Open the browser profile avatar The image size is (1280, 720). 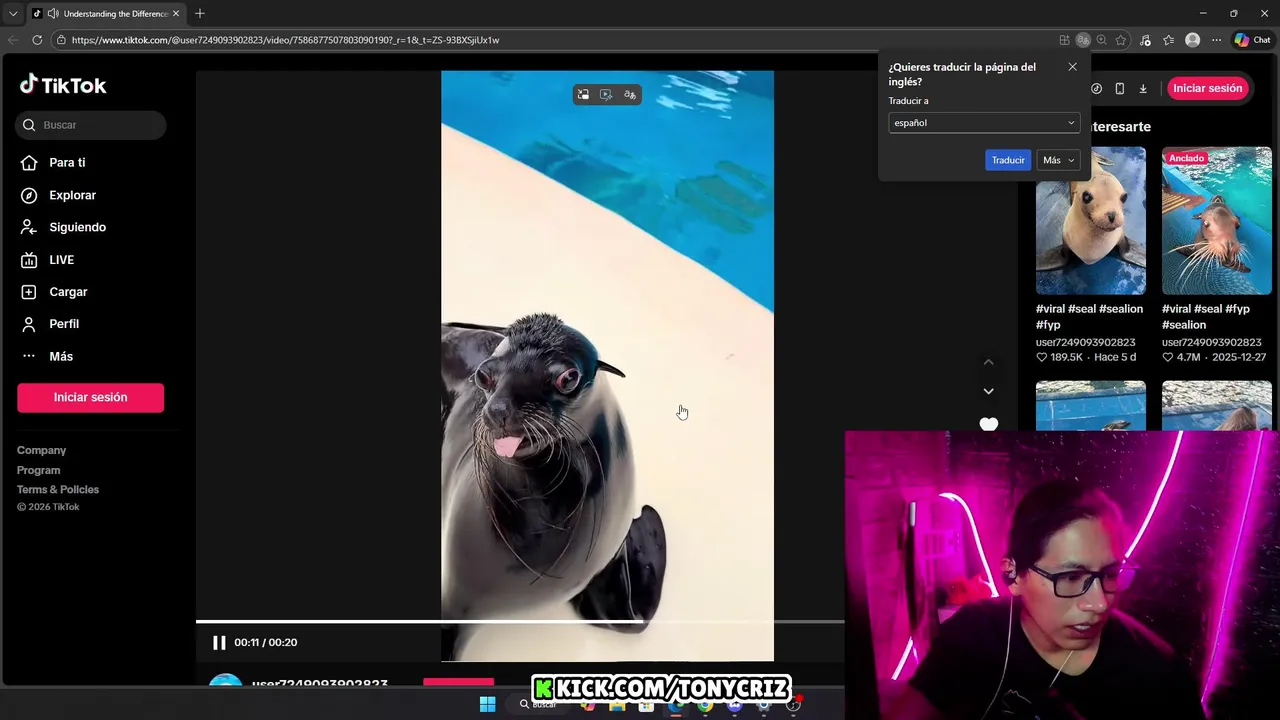click(1192, 40)
